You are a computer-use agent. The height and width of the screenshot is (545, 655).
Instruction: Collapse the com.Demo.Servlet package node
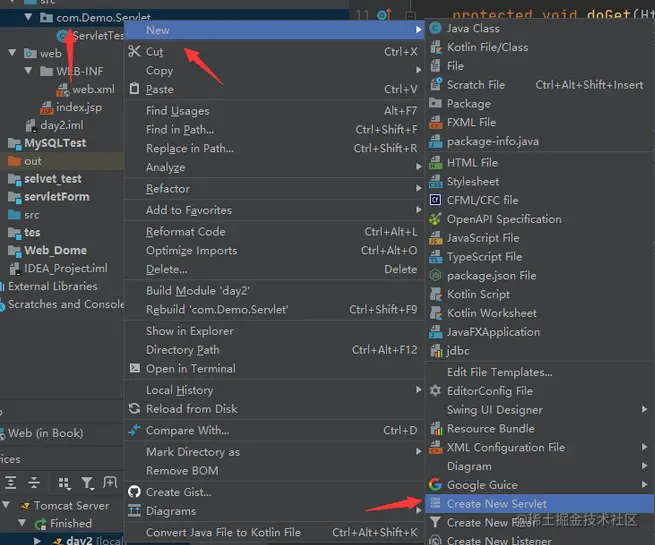[28, 17]
